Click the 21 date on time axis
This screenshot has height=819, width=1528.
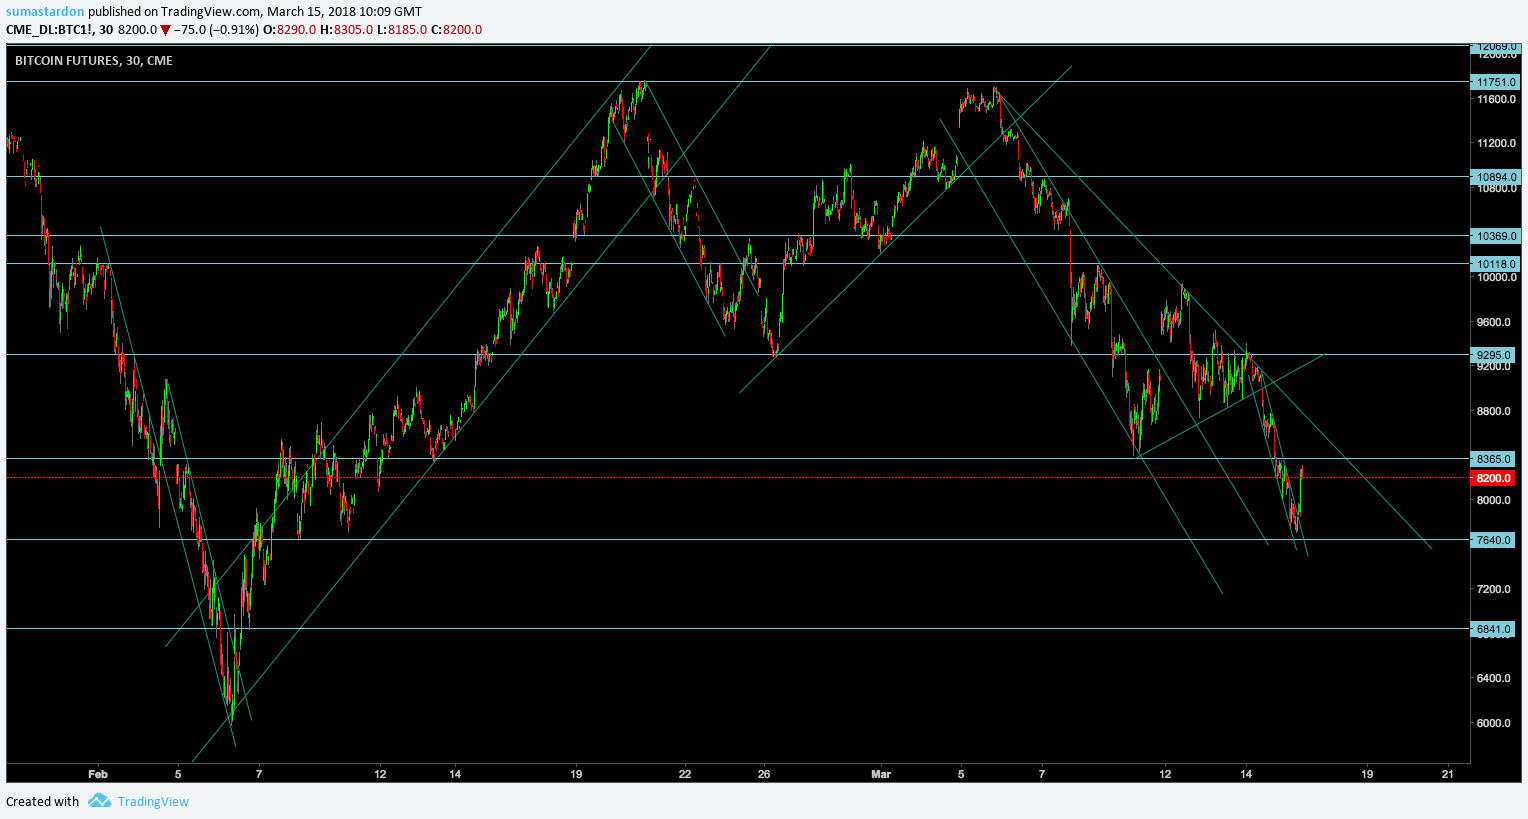[1448, 774]
